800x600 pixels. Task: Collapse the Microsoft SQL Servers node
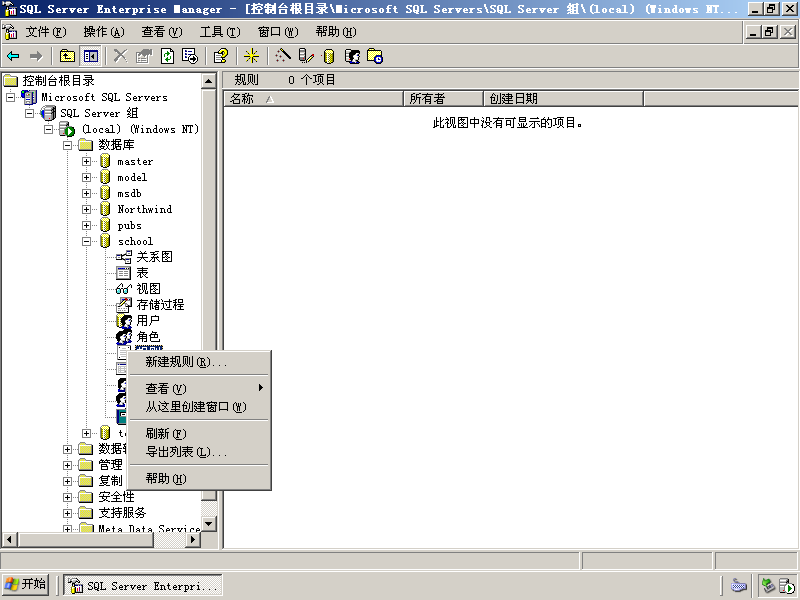pyautogui.click(x=10, y=97)
